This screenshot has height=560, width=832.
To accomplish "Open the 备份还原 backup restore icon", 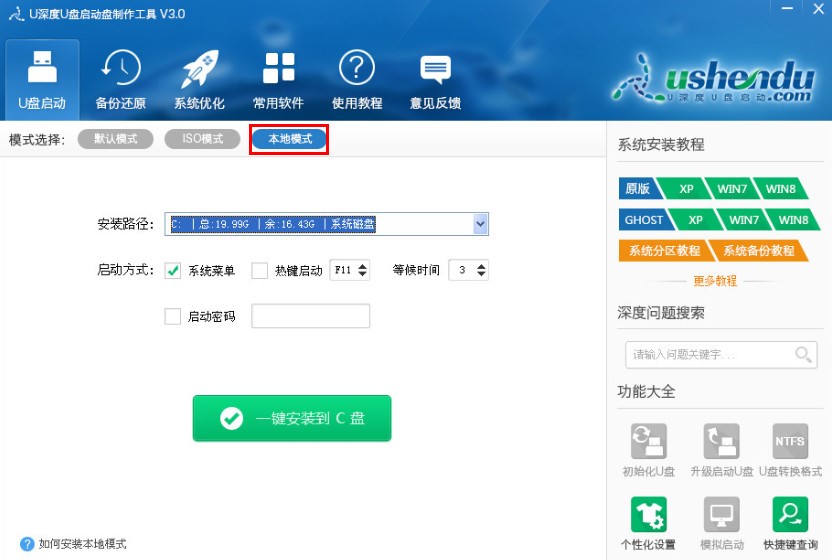I will coord(120,68).
